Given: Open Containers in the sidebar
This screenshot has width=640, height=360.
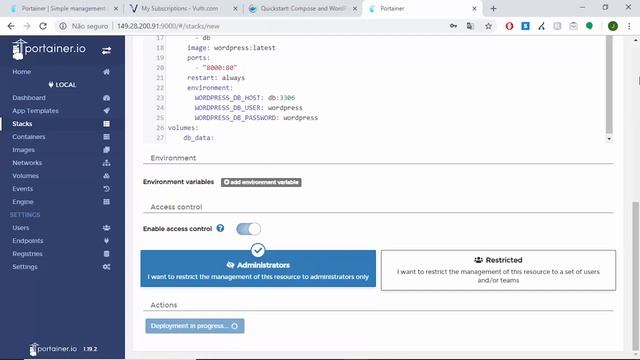Looking at the screenshot, I should pos(29,137).
